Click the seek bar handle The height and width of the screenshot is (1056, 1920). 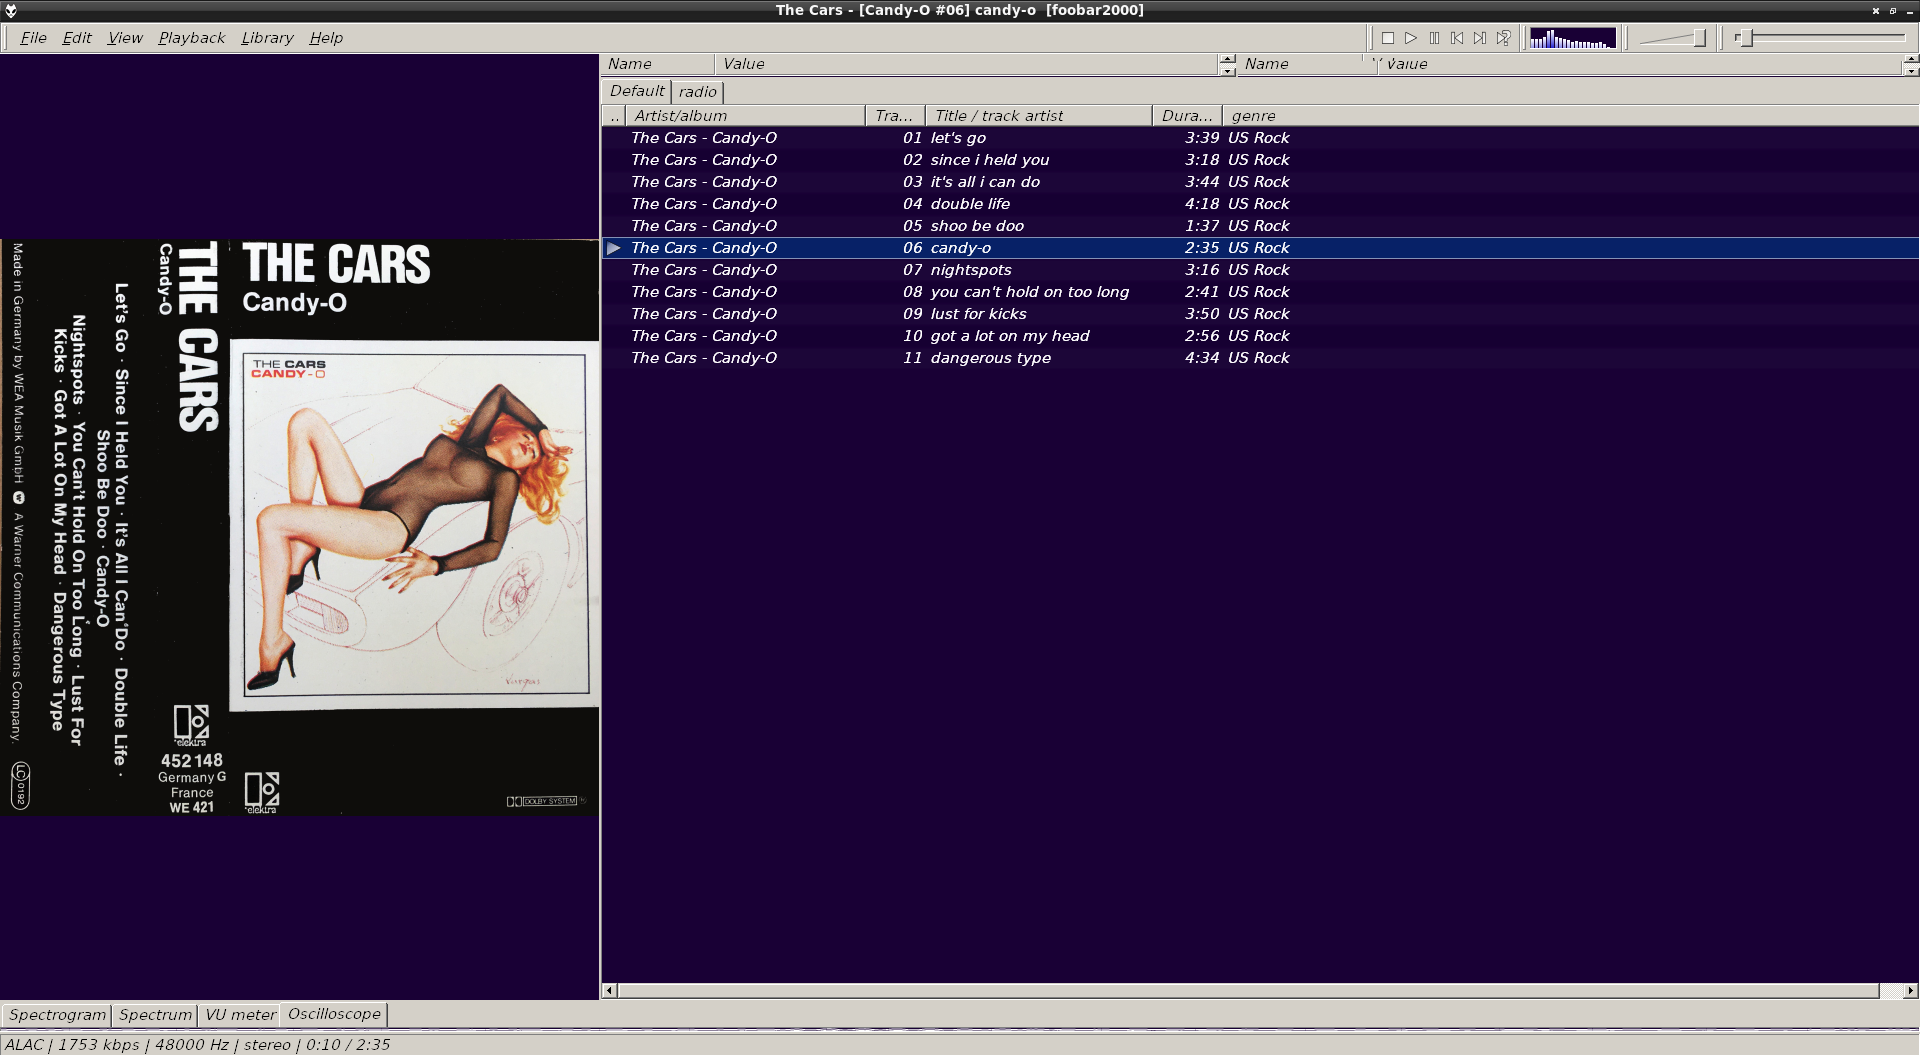pos(1746,38)
